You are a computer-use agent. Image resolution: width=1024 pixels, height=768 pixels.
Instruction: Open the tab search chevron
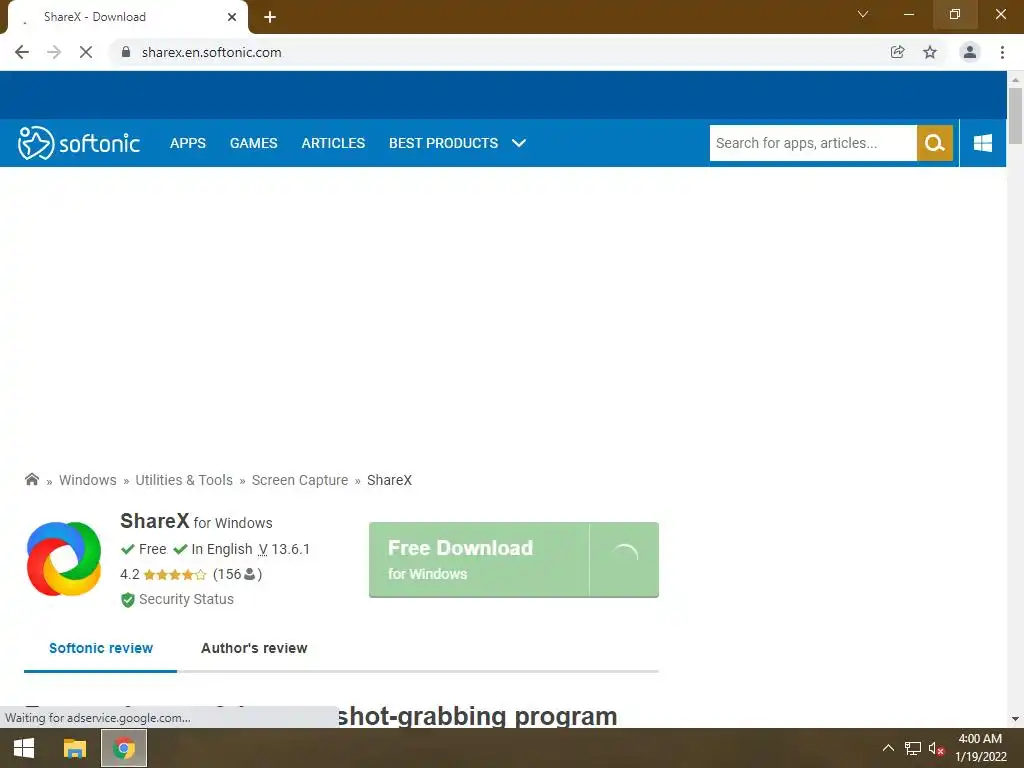[863, 14]
